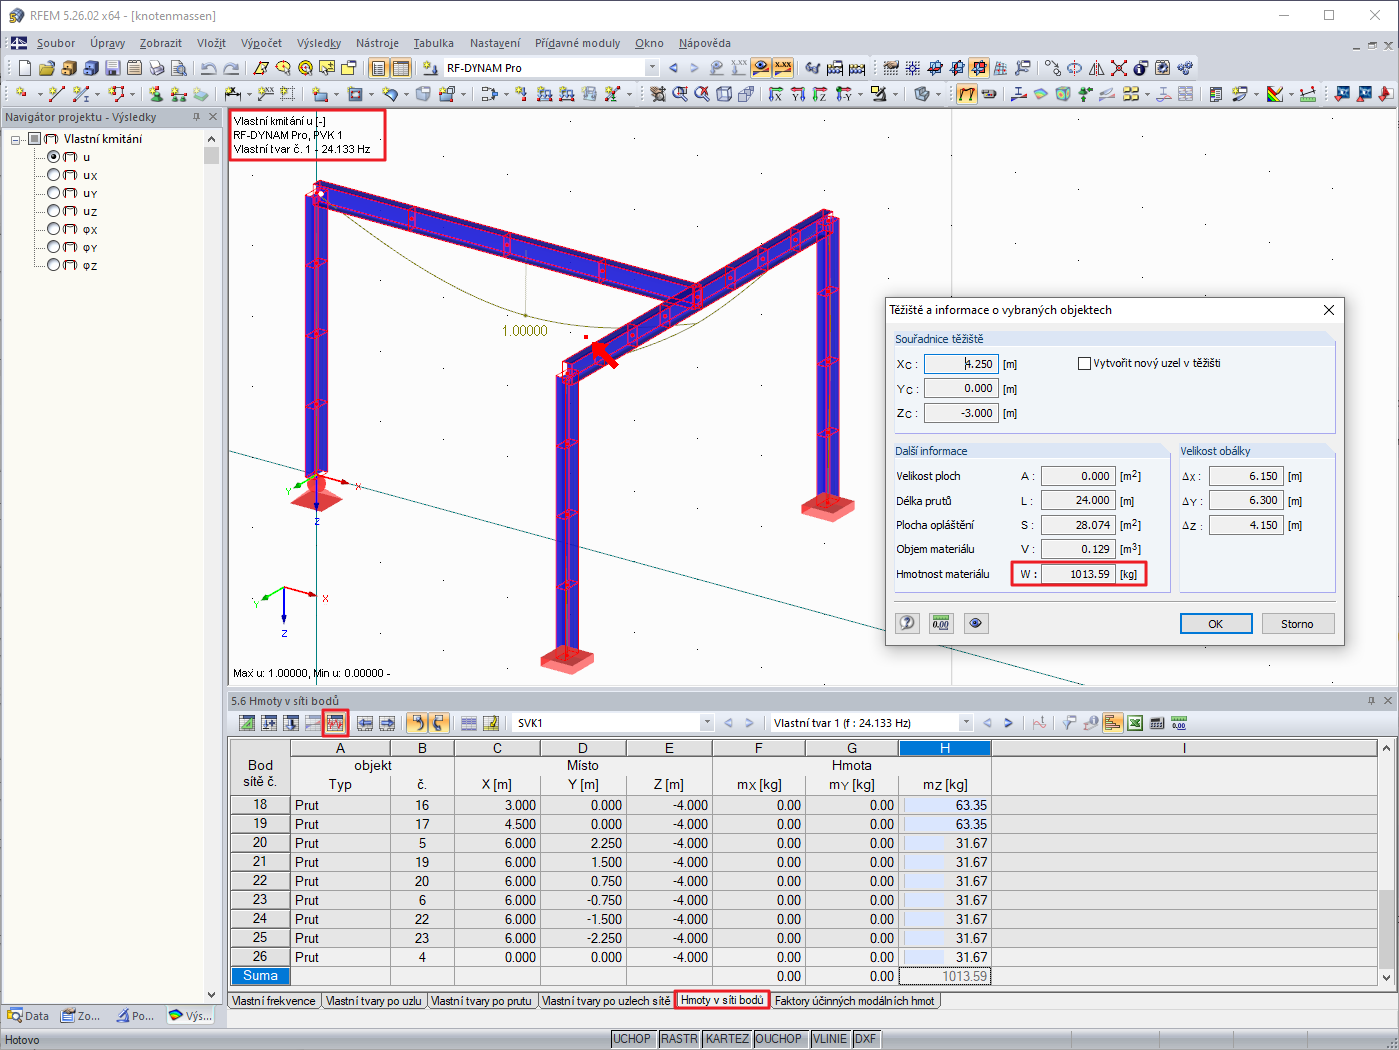Select the 'ux' radio button
Image resolution: width=1399 pixels, height=1050 pixels.
pyautogui.click(x=54, y=175)
